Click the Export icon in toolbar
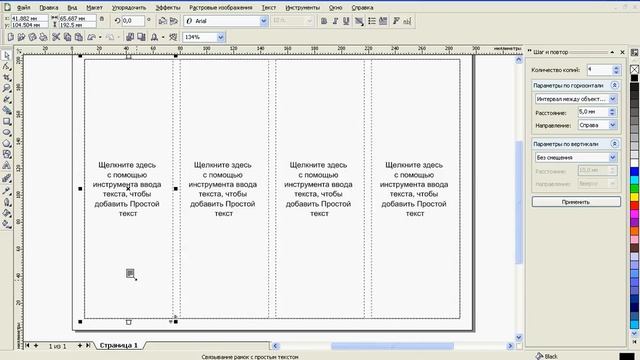Viewport: 640px width, 360px height. (x=141, y=37)
